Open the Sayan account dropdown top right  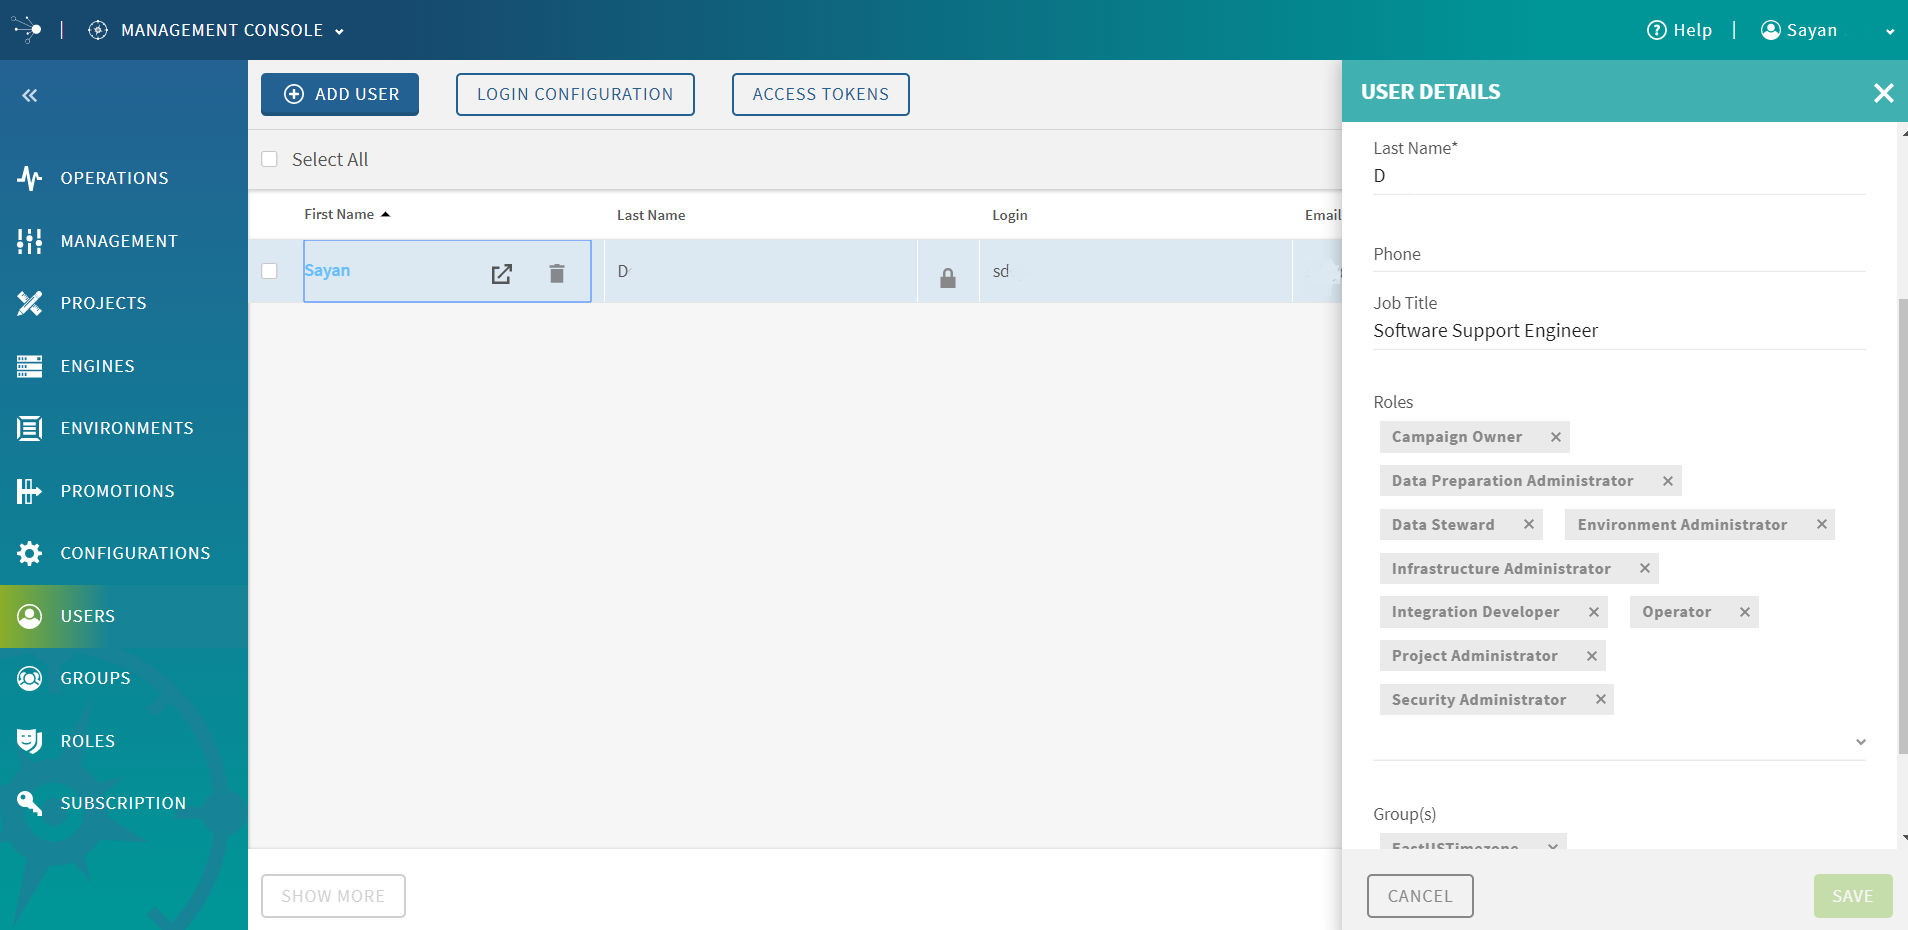click(x=1890, y=31)
